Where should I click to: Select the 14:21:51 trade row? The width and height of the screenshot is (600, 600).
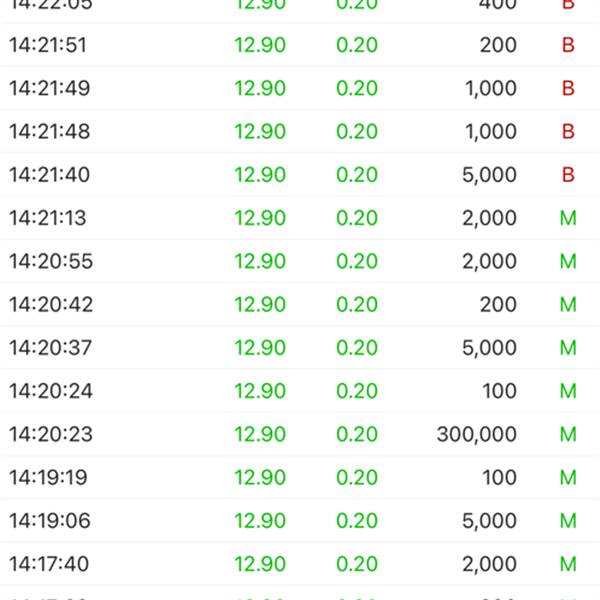(x=300, y=45)
